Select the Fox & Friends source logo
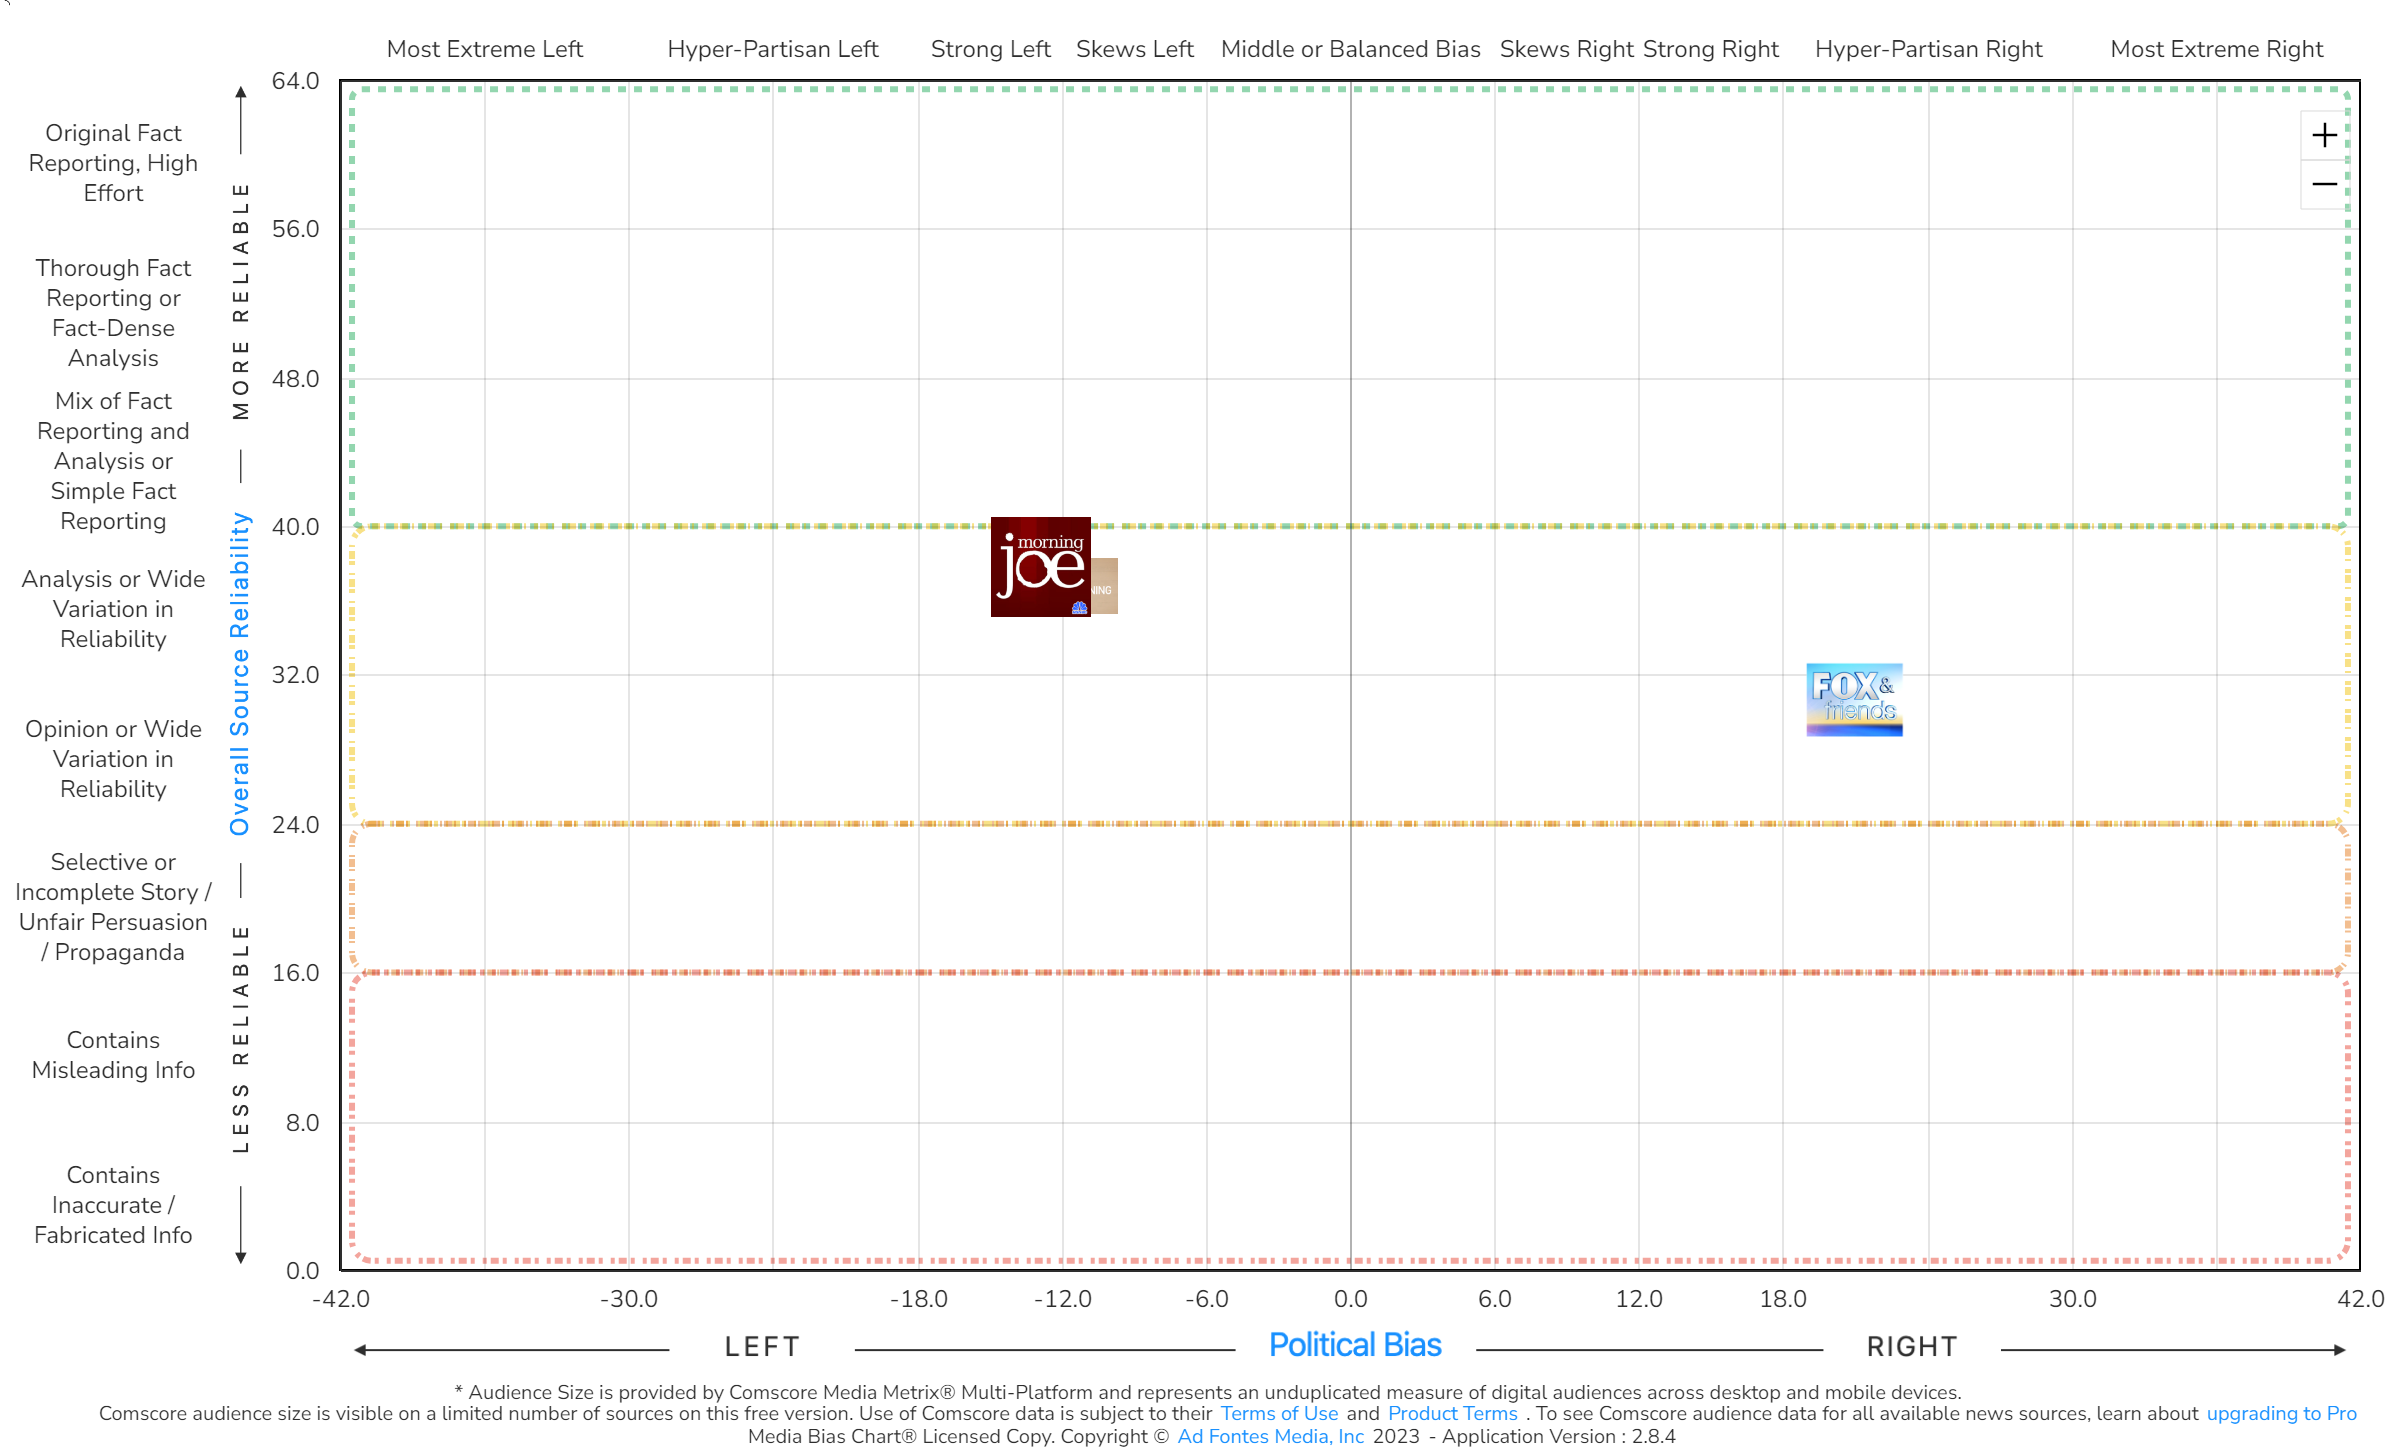This screenshot has height=1450, width=2400. tap(1854, 700)
